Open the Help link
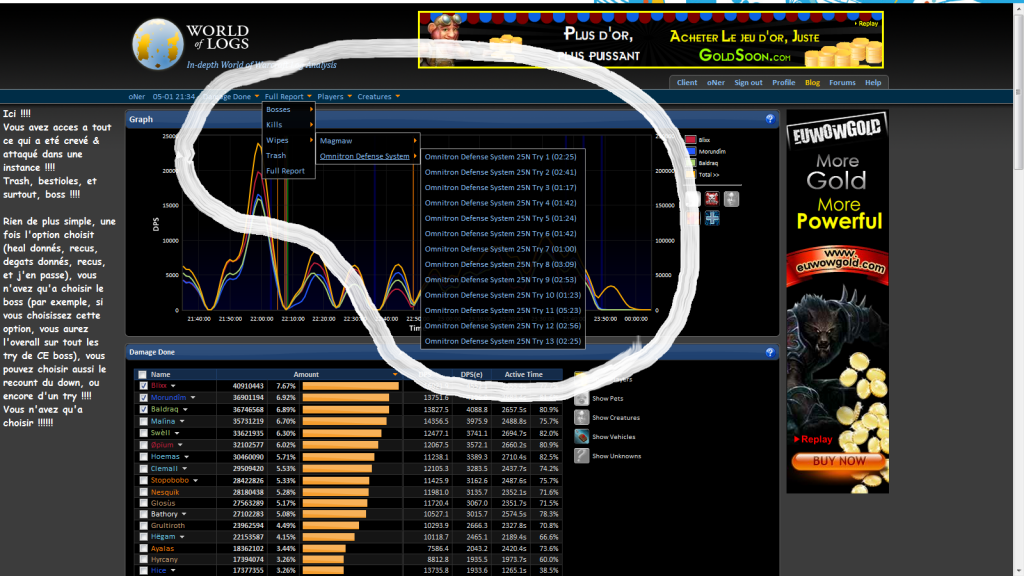The width and height of the screenshot is (1024, 576). [873, 82]
